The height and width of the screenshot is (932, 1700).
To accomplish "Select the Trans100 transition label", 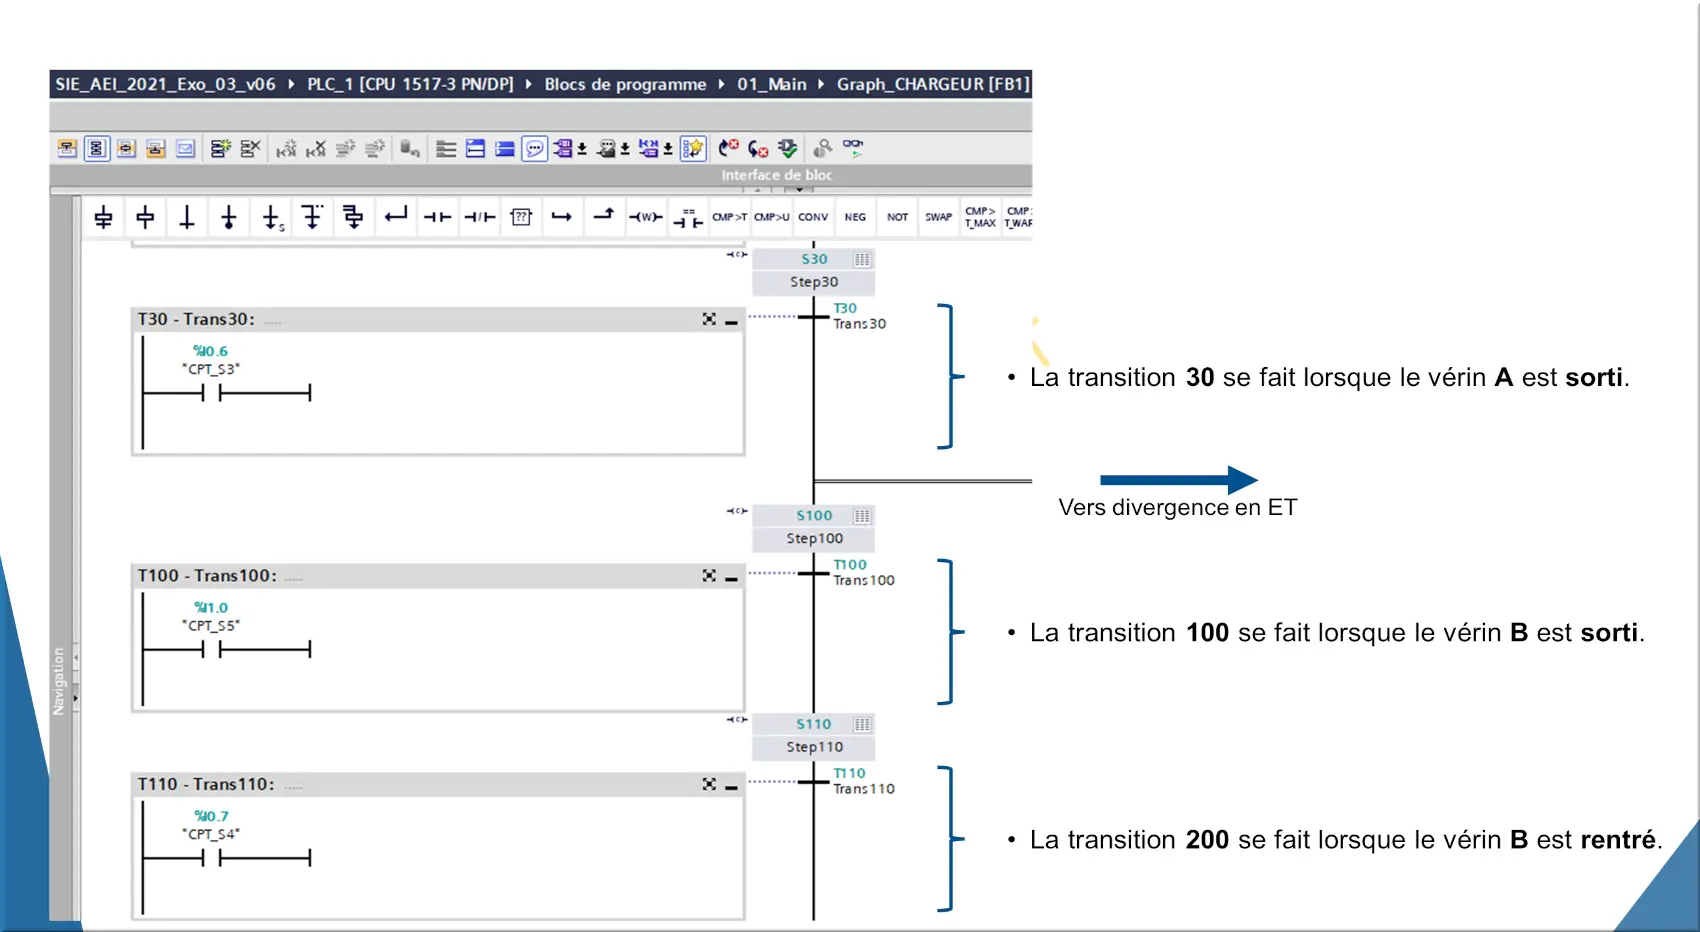I will pyautogui.click(x=864, y=580).
